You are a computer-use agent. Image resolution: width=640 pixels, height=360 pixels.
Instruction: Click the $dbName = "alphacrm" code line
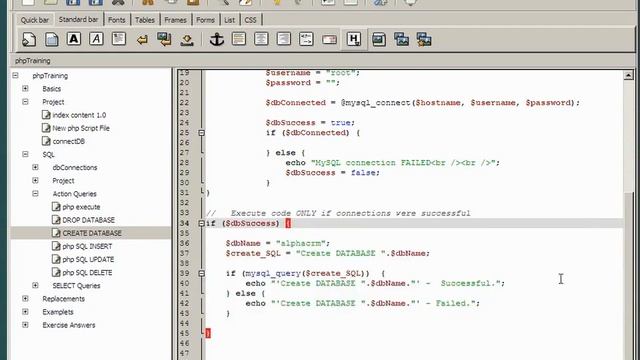[278, 243]
